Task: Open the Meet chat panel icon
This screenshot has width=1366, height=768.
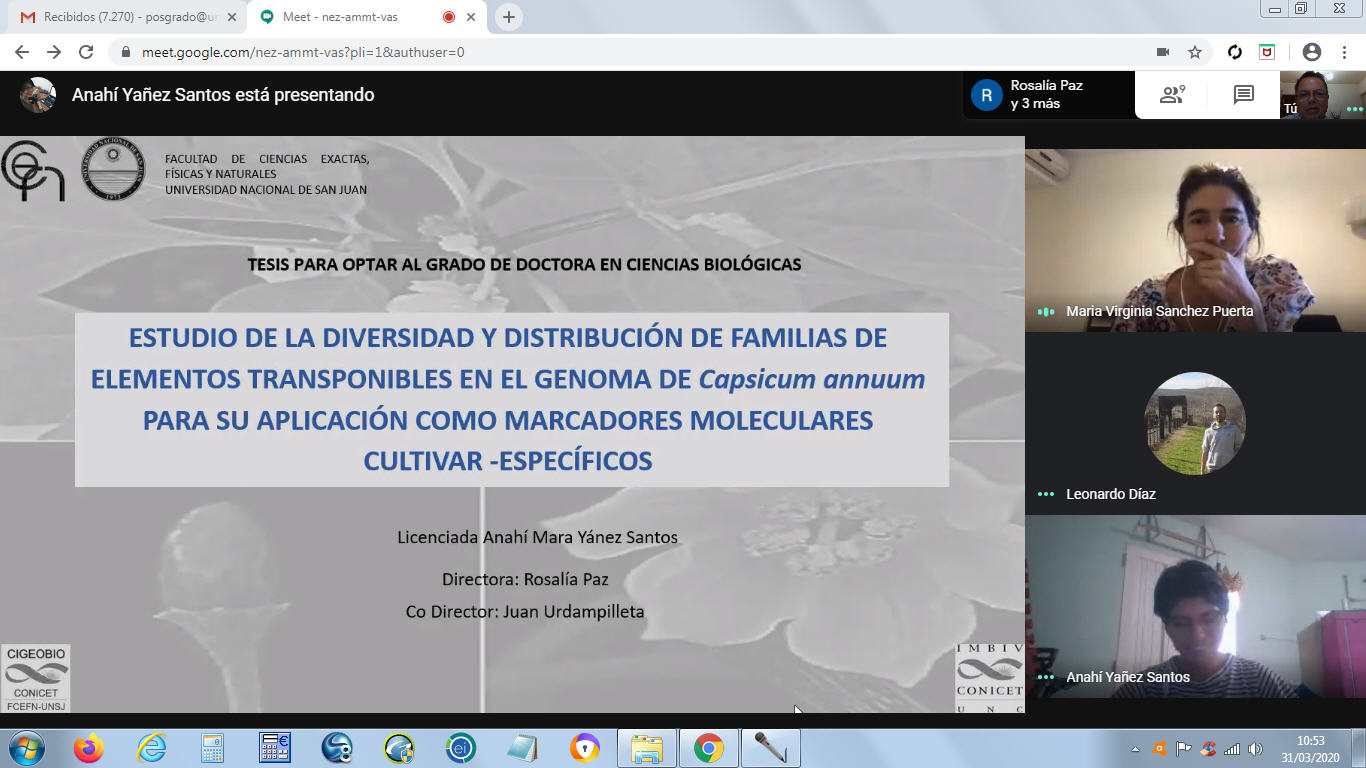Action: point(1243,95)
